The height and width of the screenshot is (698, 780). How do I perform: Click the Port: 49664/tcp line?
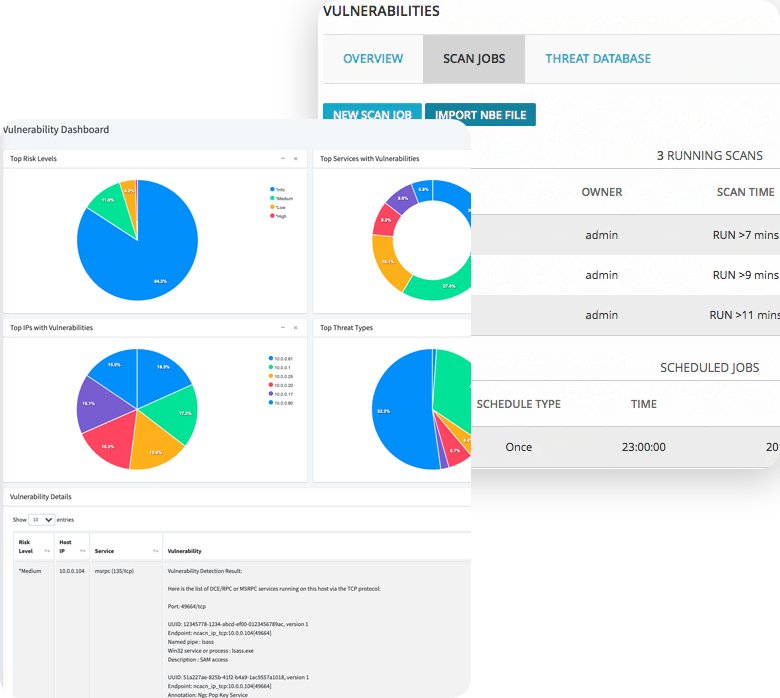187,606
